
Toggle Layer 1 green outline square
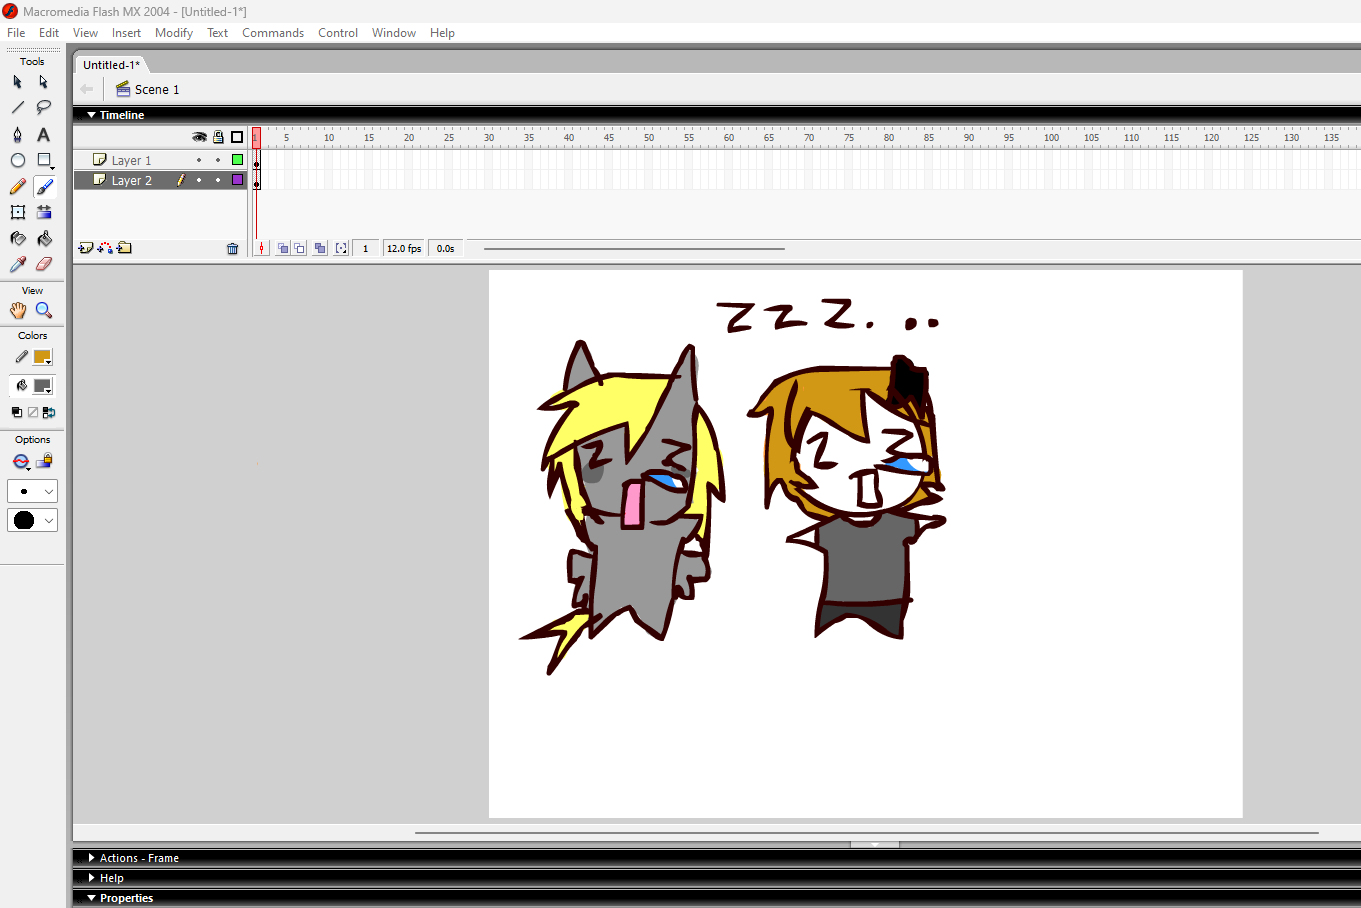click(x=237, y=160)
